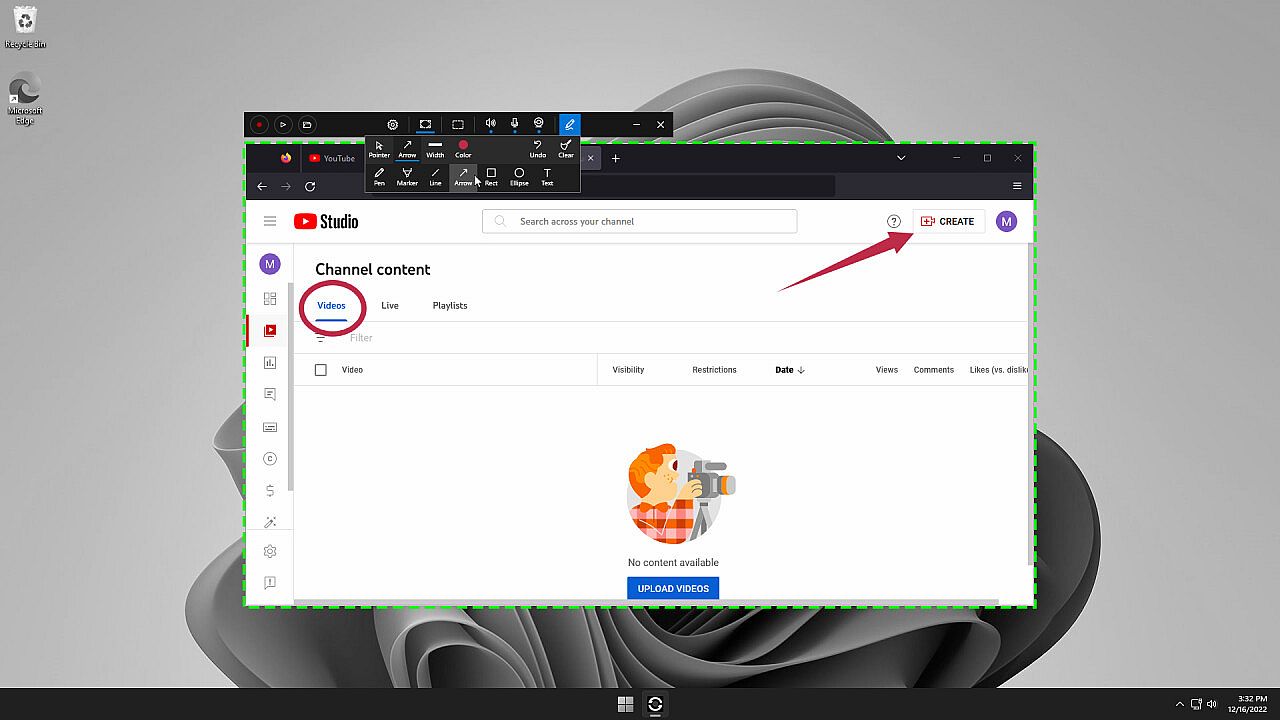Open the Windows Start menu
Viewport: 1280px width, 720px height.
click(626, 704)
